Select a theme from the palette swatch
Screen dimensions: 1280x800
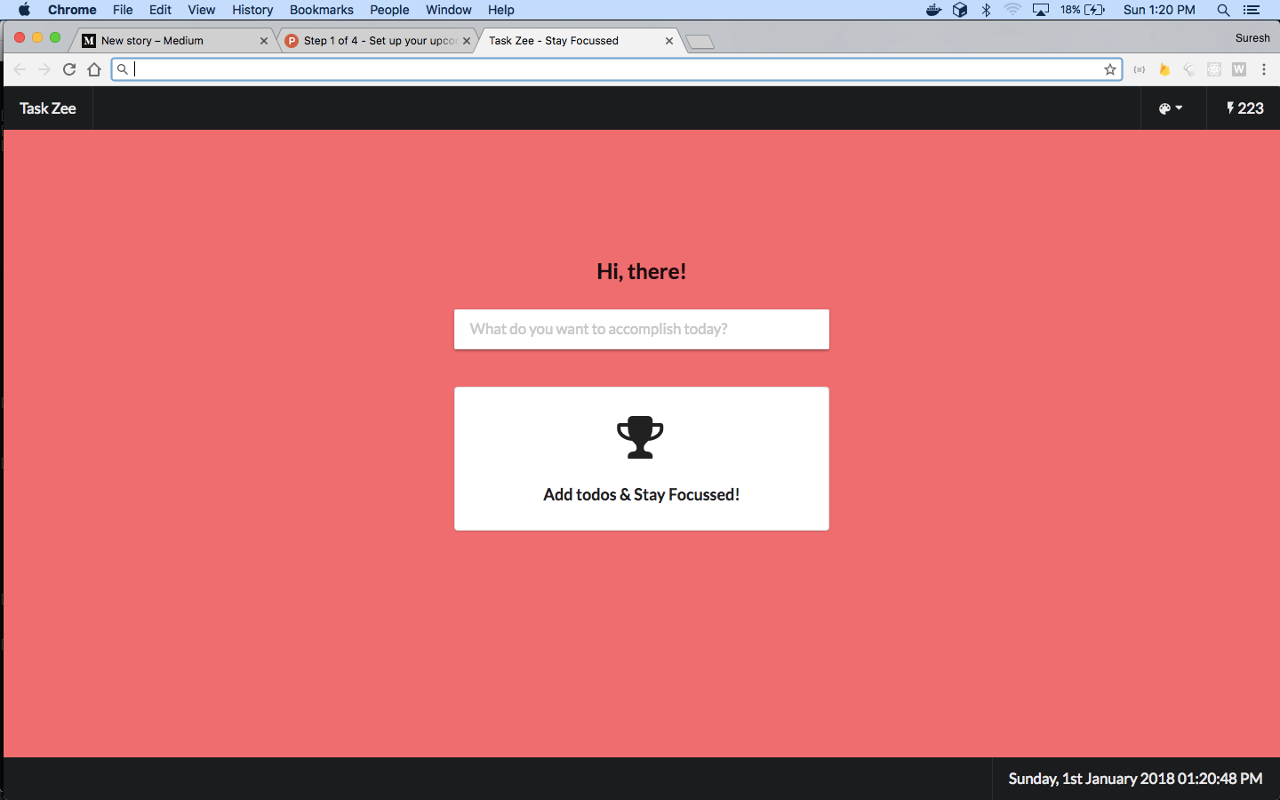point(1166,108)
